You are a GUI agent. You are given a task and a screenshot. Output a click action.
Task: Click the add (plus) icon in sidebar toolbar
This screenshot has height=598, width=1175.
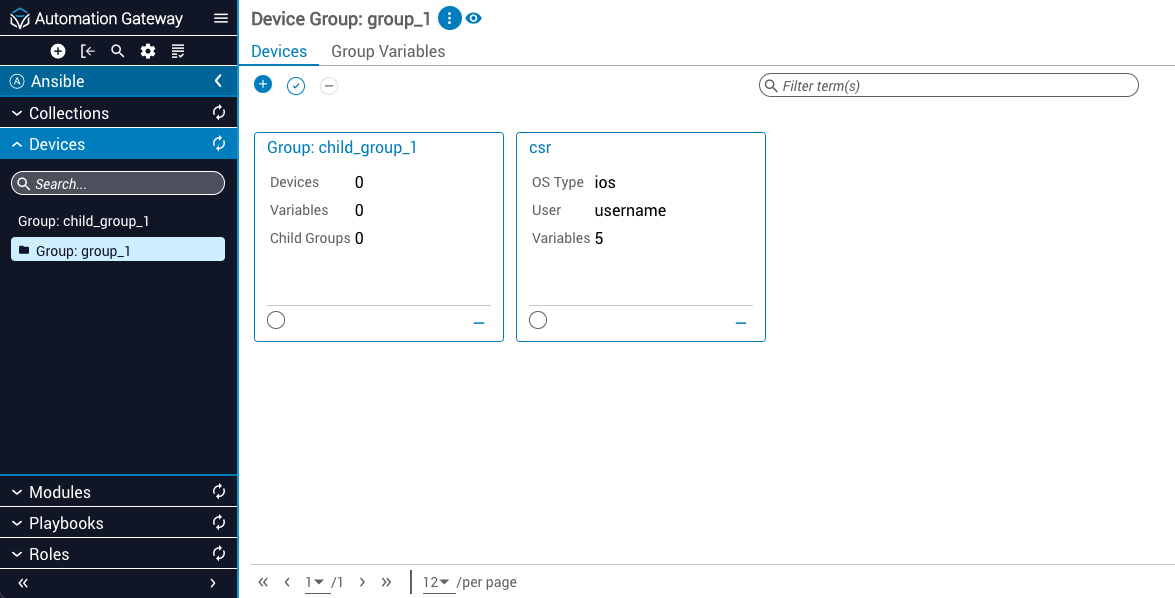point(58,51)
